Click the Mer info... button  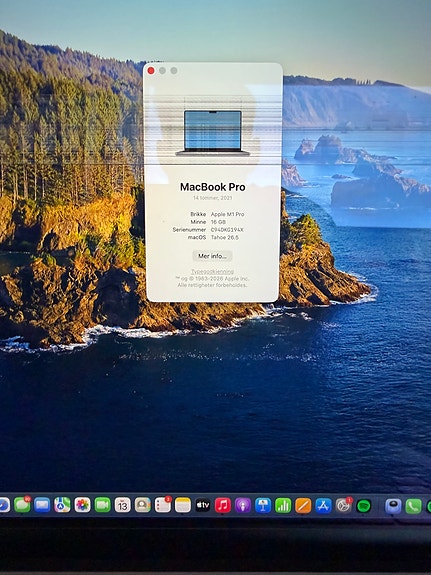[212, 256]
